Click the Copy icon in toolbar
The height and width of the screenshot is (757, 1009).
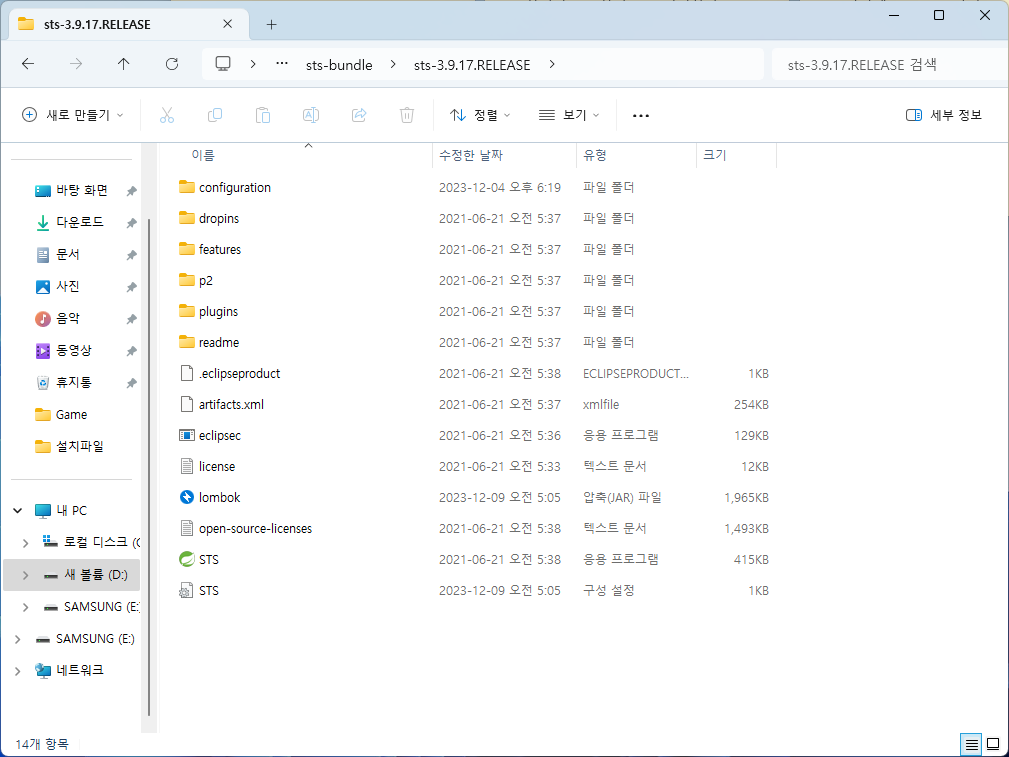(215, 115)
